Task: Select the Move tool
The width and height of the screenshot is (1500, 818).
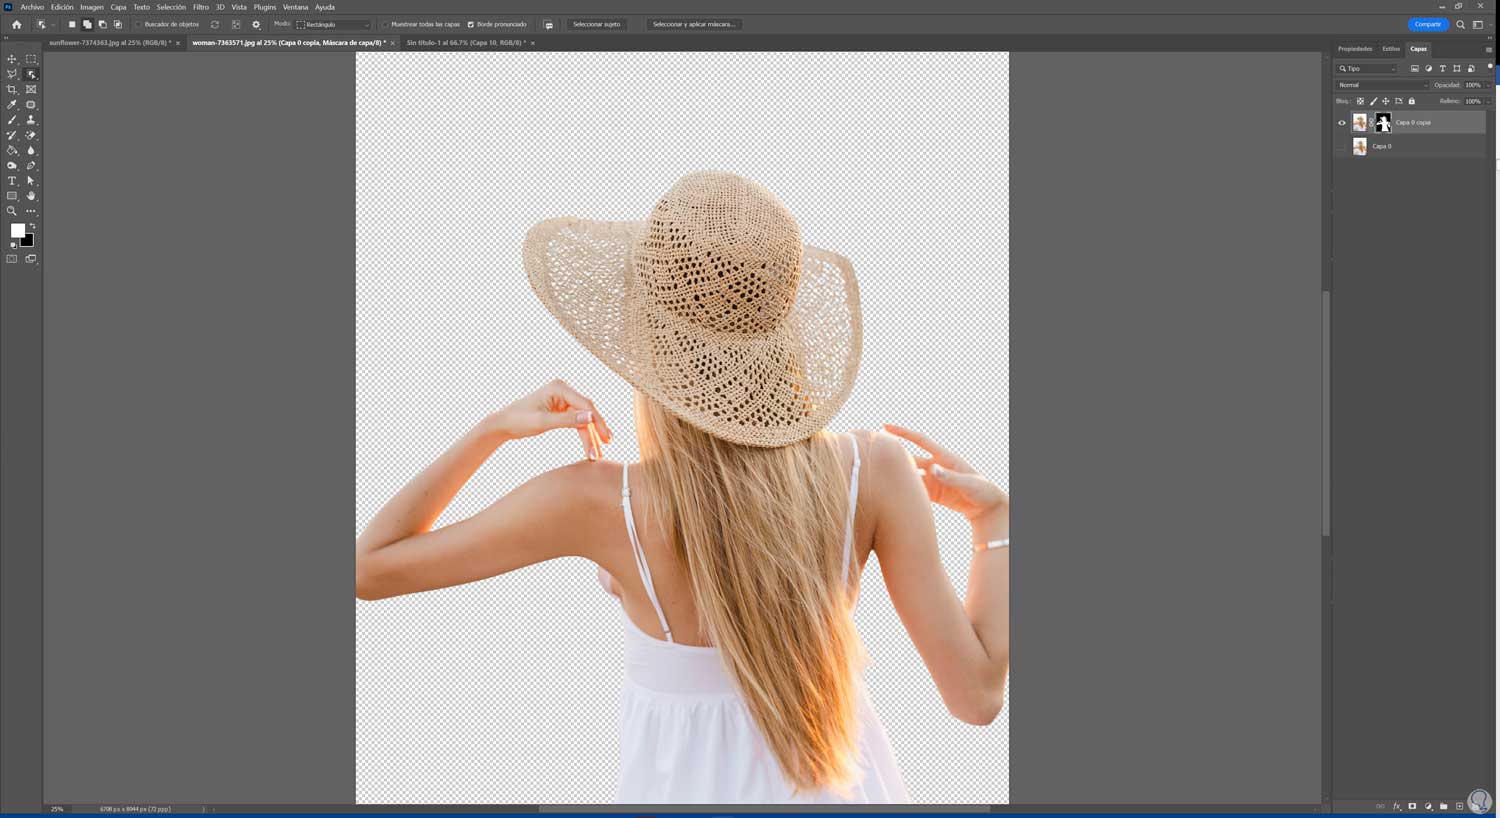Action: (x=12, y=59)
